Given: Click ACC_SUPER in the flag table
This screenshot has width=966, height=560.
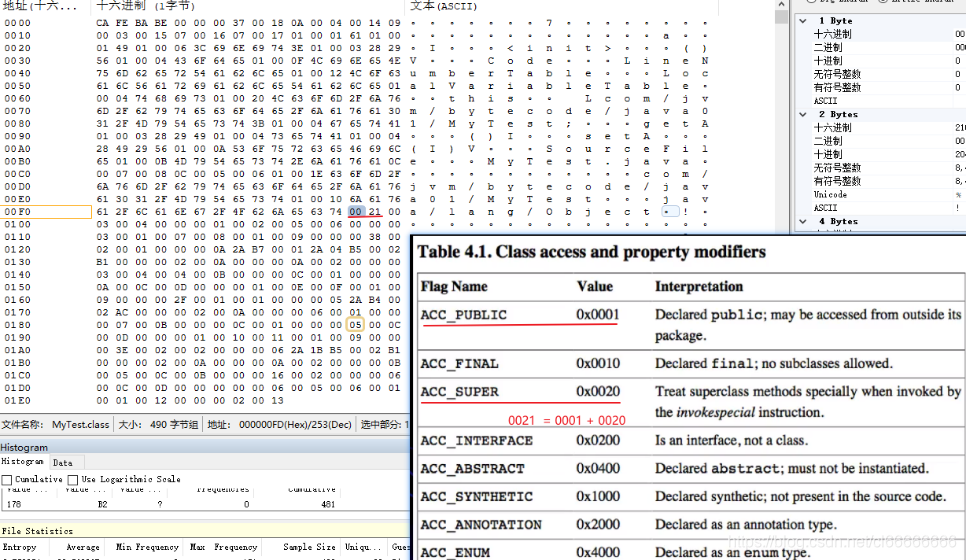Looking at the screenshot, I should coord(460,392).
